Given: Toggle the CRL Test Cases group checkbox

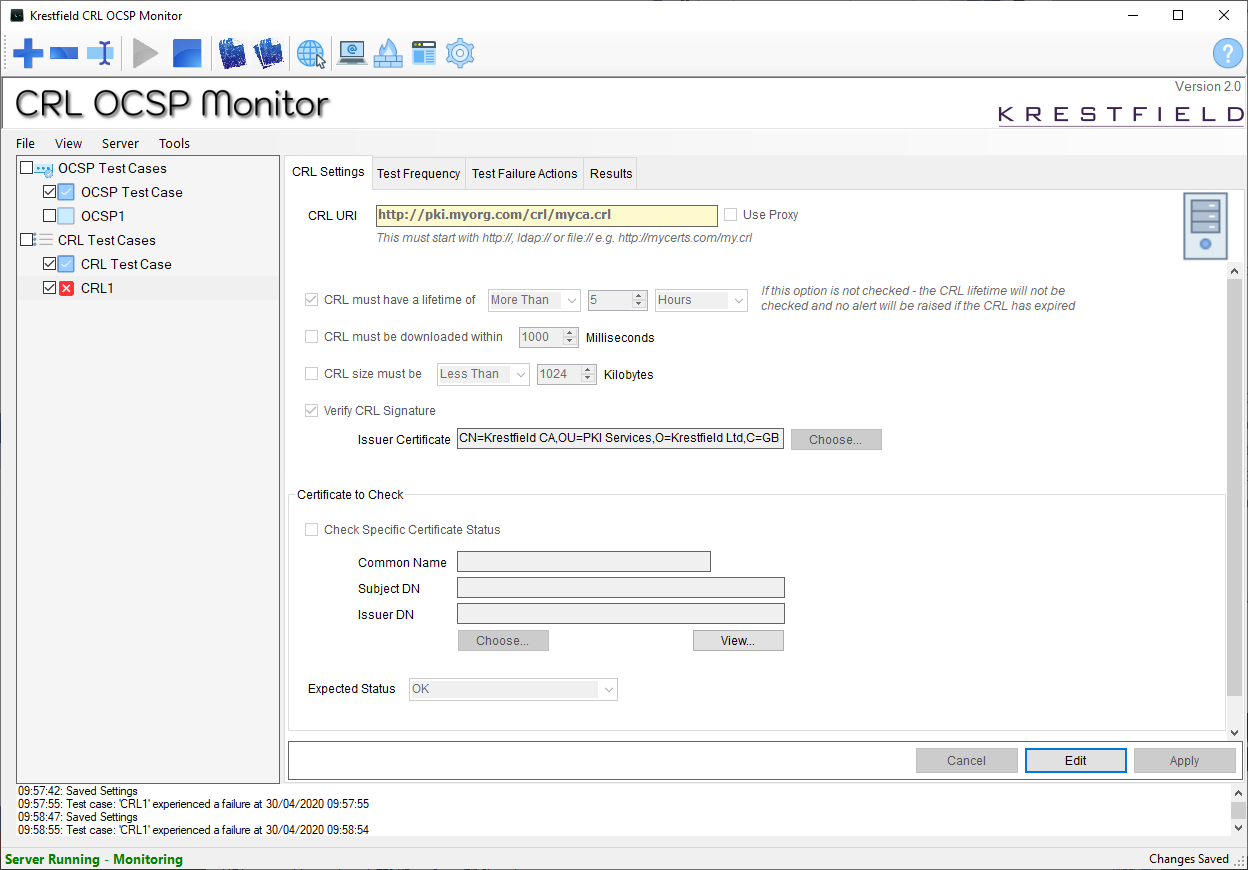Looking at the screenshot, I should [26, 240].
